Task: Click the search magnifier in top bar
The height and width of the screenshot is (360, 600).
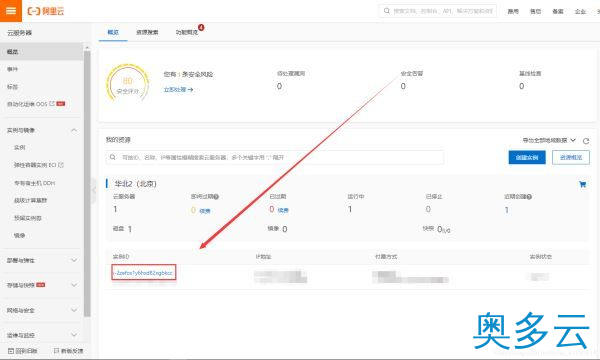Action: click(x=387, y=11)
